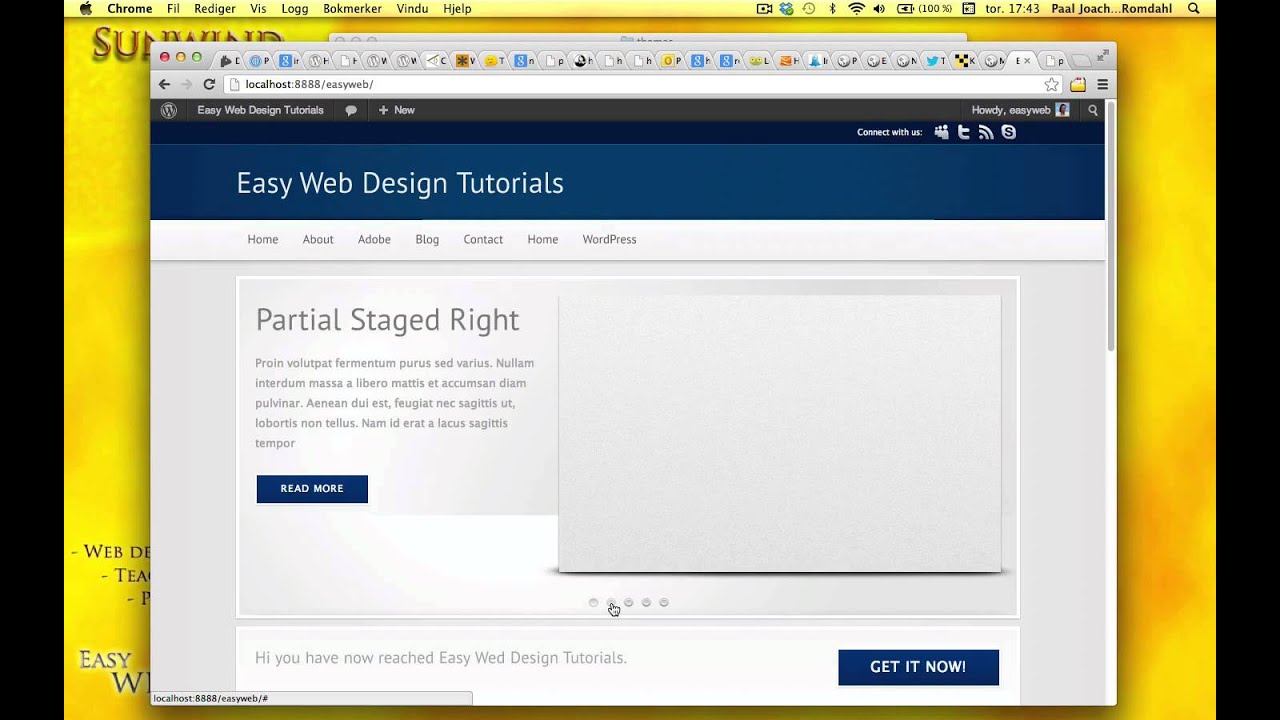Switch to the orange asterisk tab

[x=465, y=60]
